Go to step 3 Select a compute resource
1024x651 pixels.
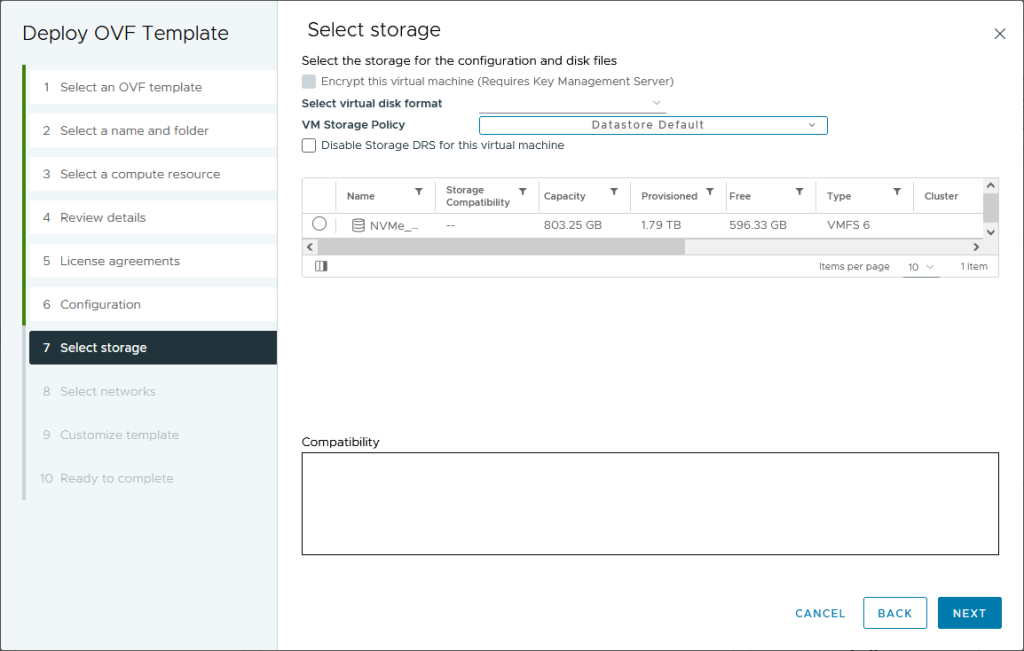pos(153,174)
